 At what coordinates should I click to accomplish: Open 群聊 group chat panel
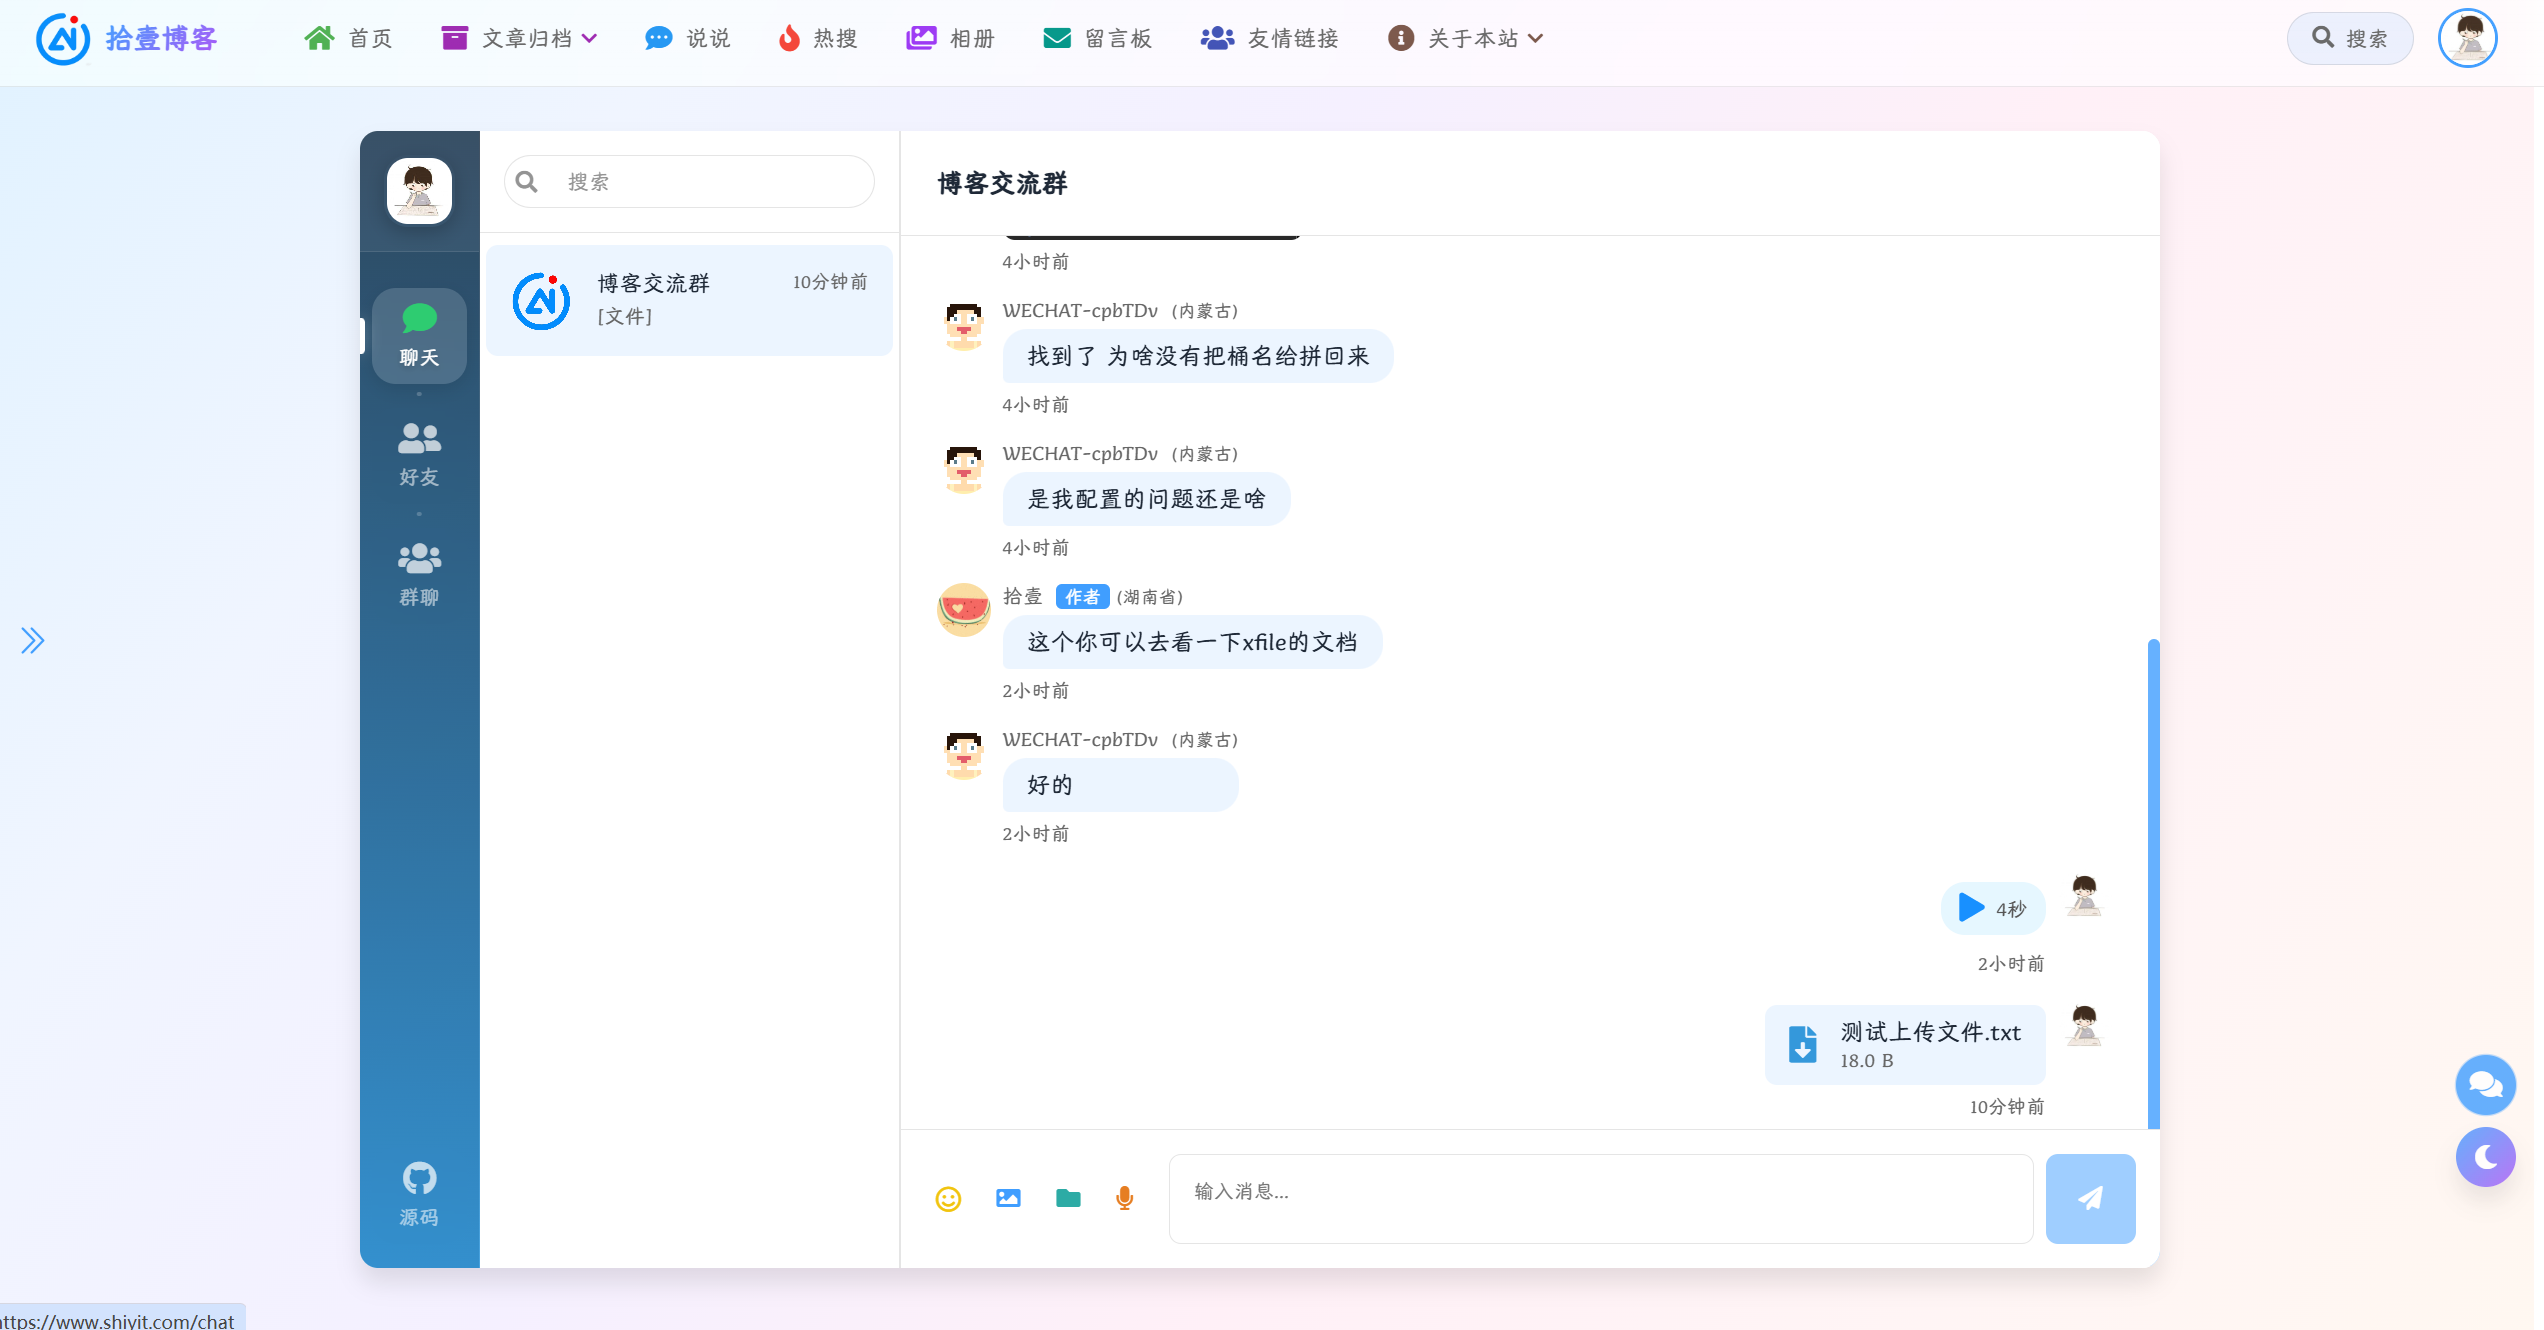click(419, 575)
